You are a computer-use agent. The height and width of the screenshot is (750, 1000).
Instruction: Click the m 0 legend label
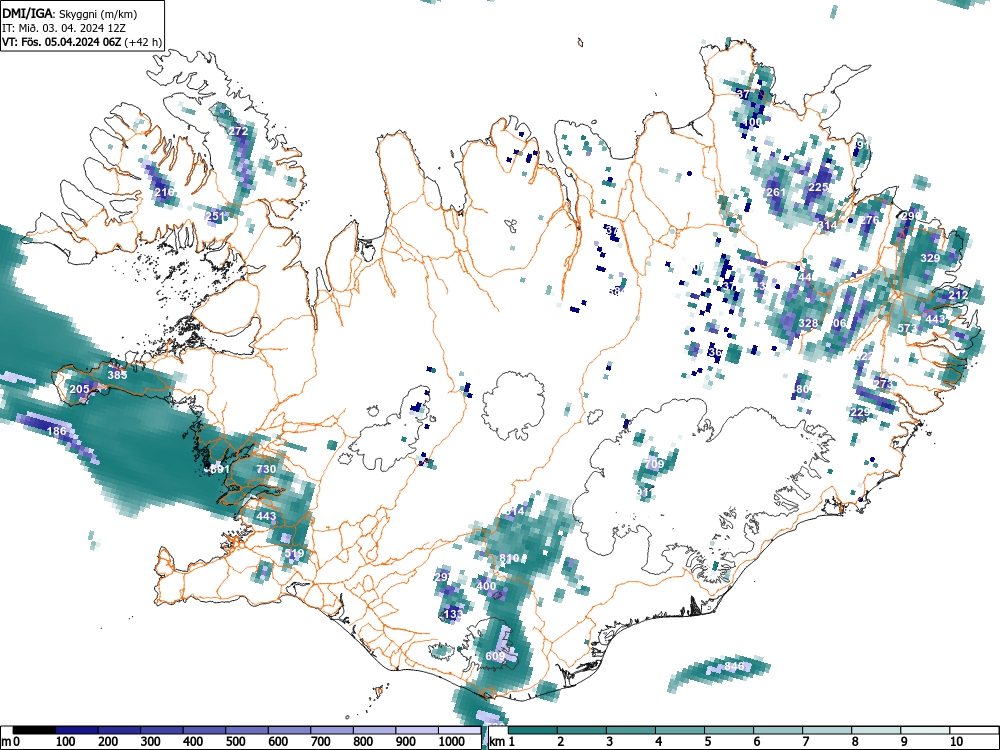pyautogui.click(x=10, y=741)
